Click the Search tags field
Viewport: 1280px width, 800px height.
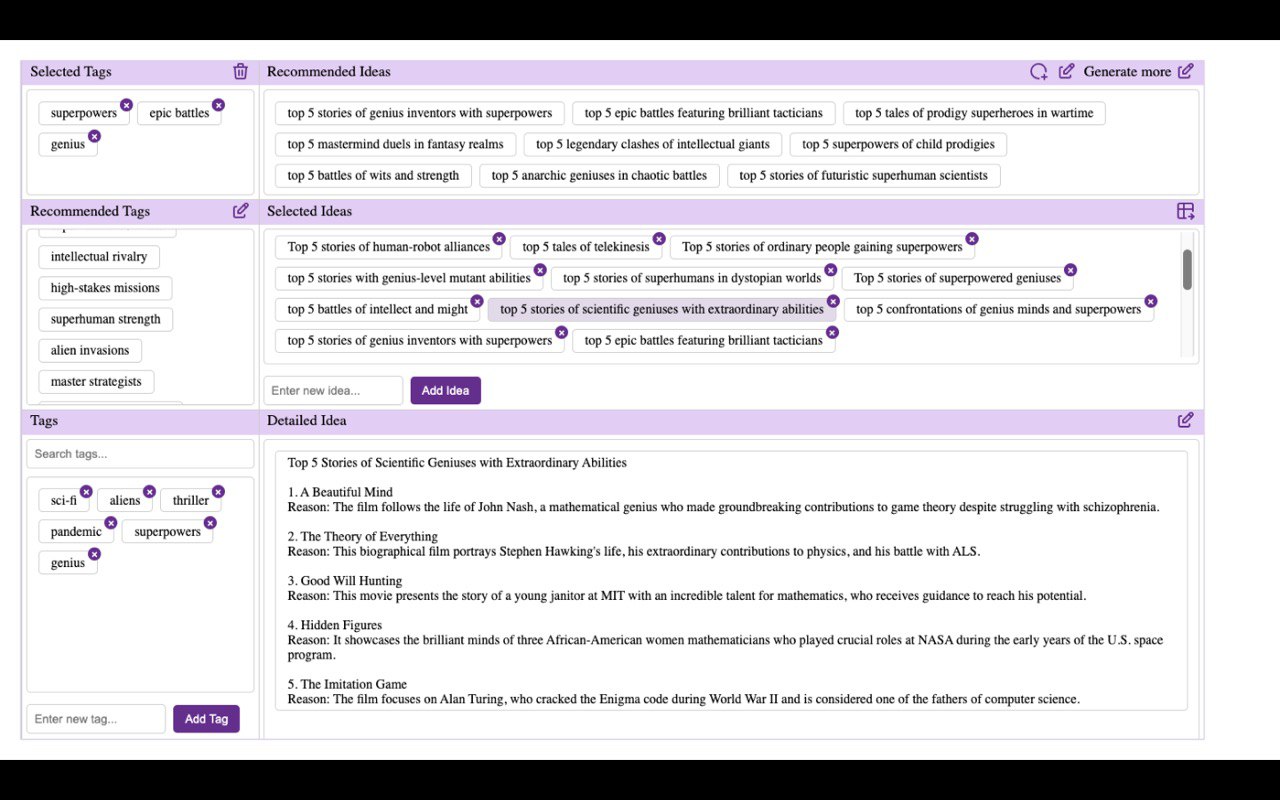140,454
